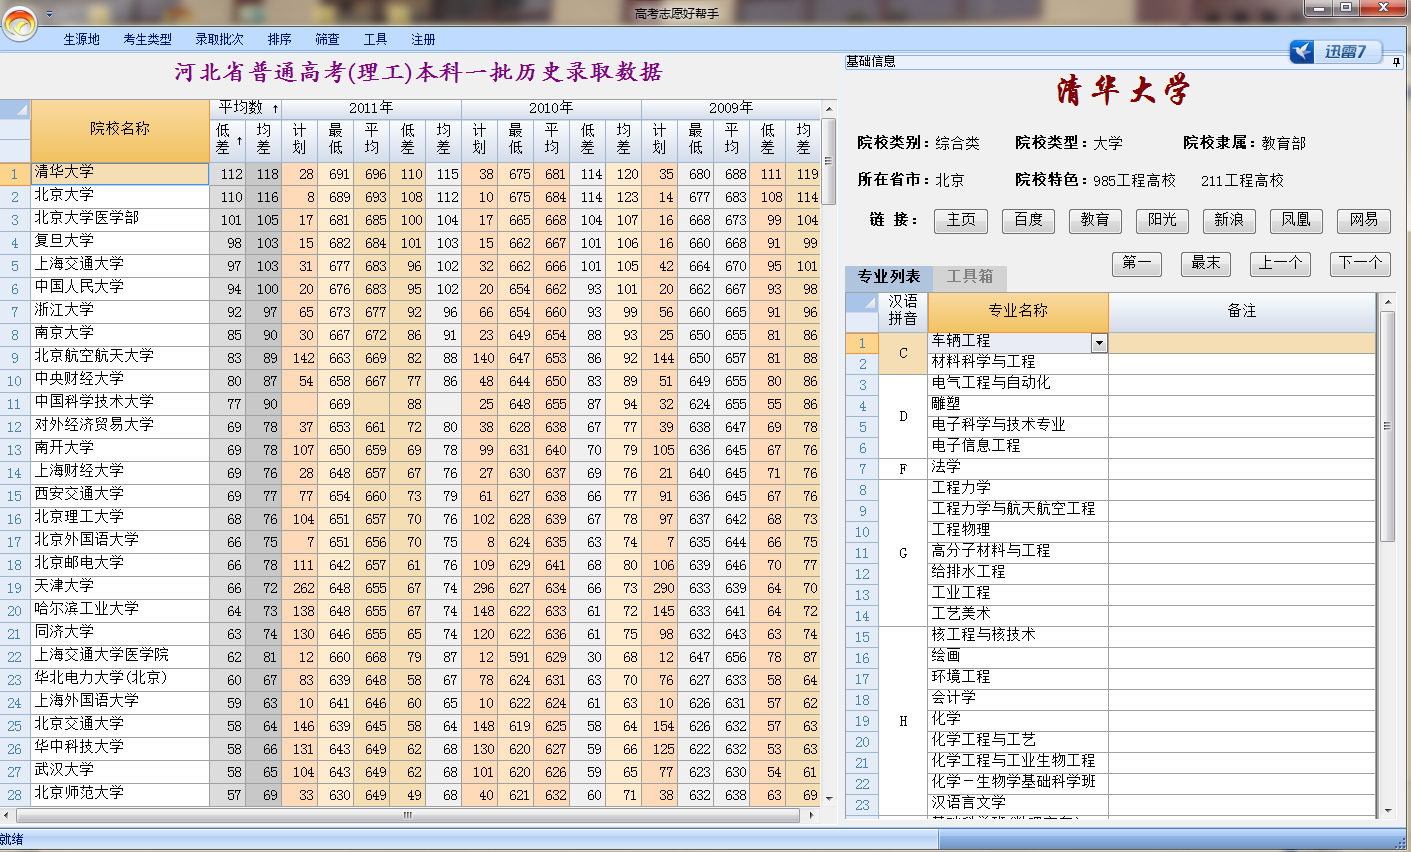Select the 法学 major

click(x=1018, y=467)
